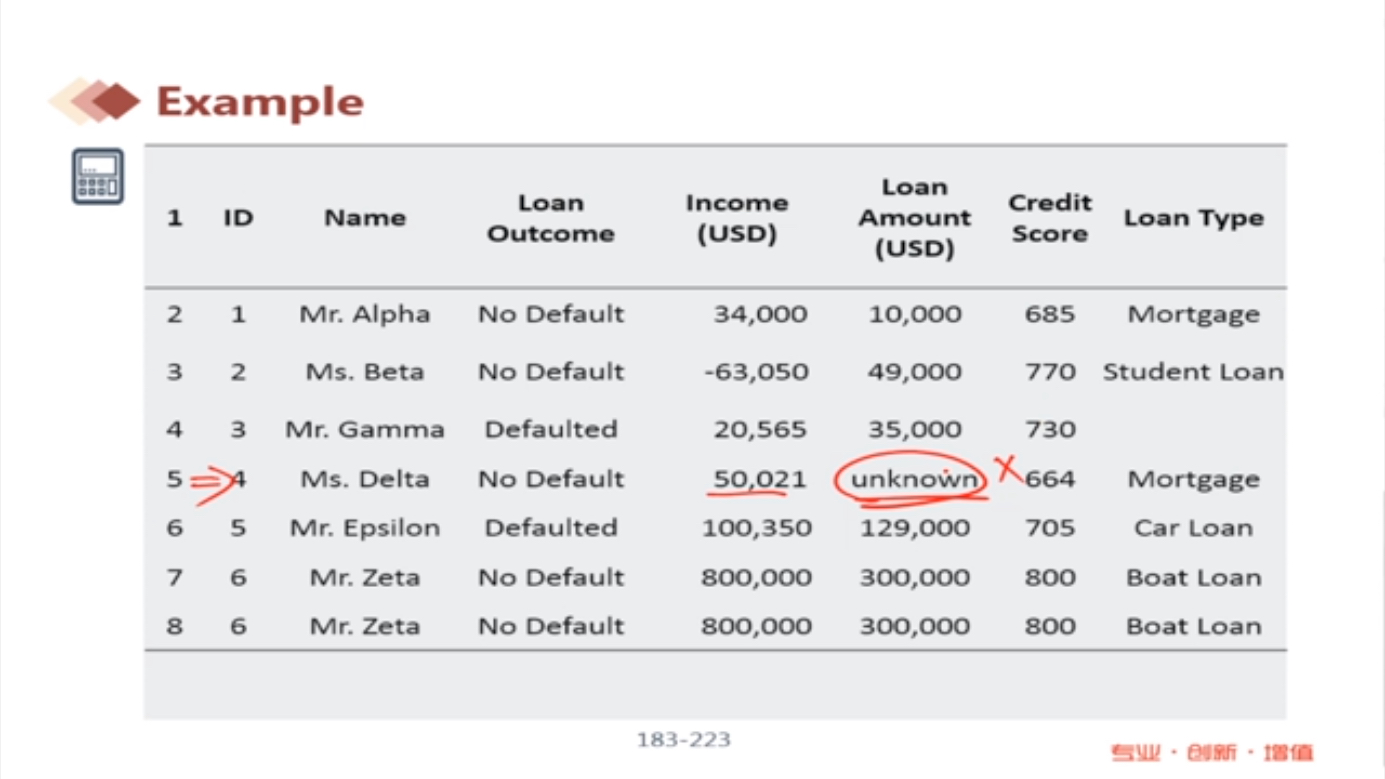Select the 'Income (USD)' column header

click(x=737, y=218)
